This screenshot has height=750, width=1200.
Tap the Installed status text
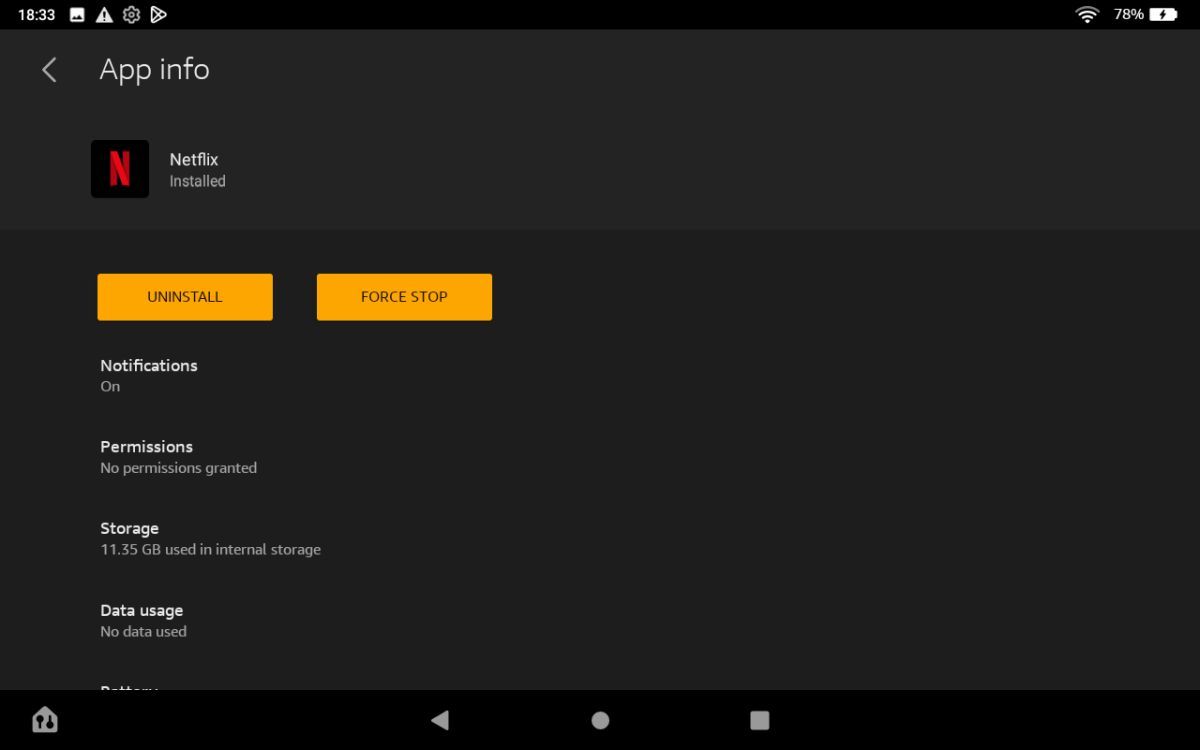pos(197,181)
